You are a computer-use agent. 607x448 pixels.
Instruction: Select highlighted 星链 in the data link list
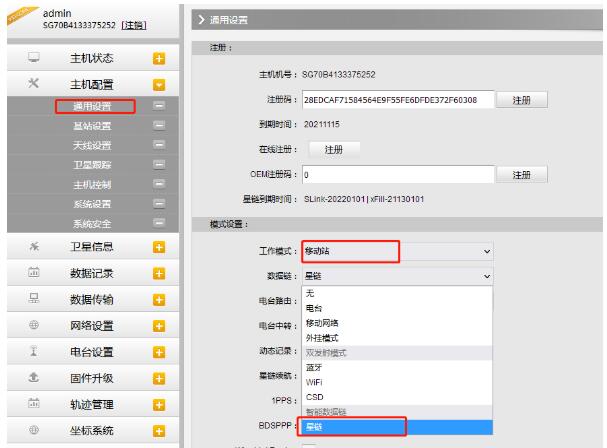397,427
